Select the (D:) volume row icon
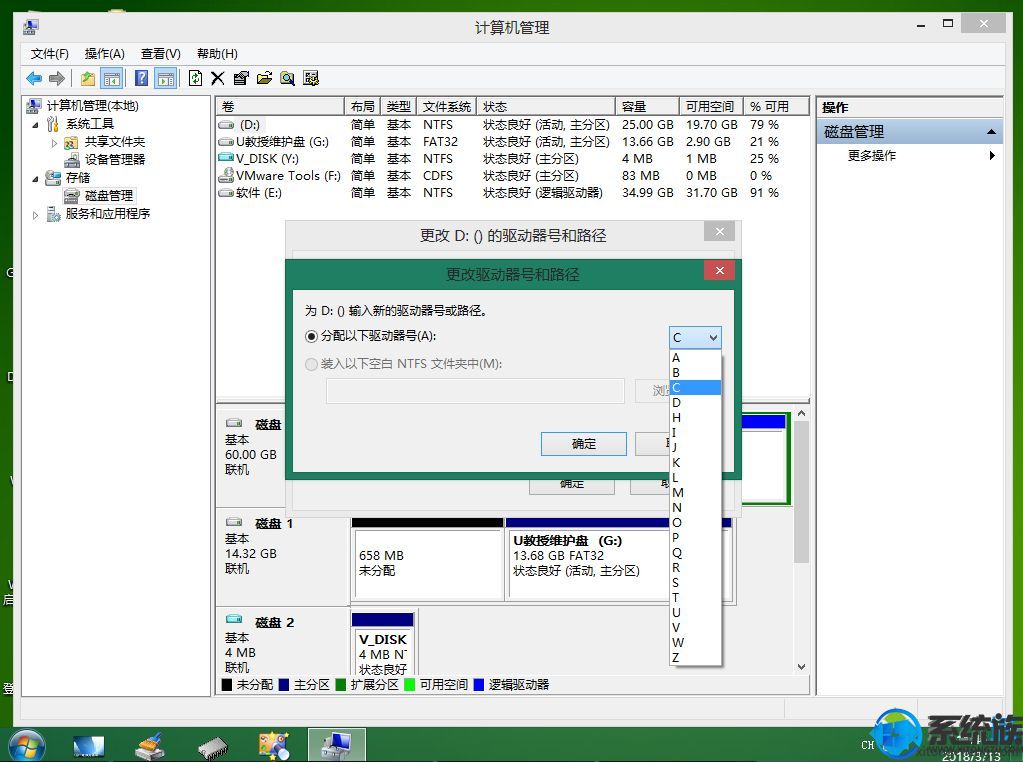 coord(226,125)
